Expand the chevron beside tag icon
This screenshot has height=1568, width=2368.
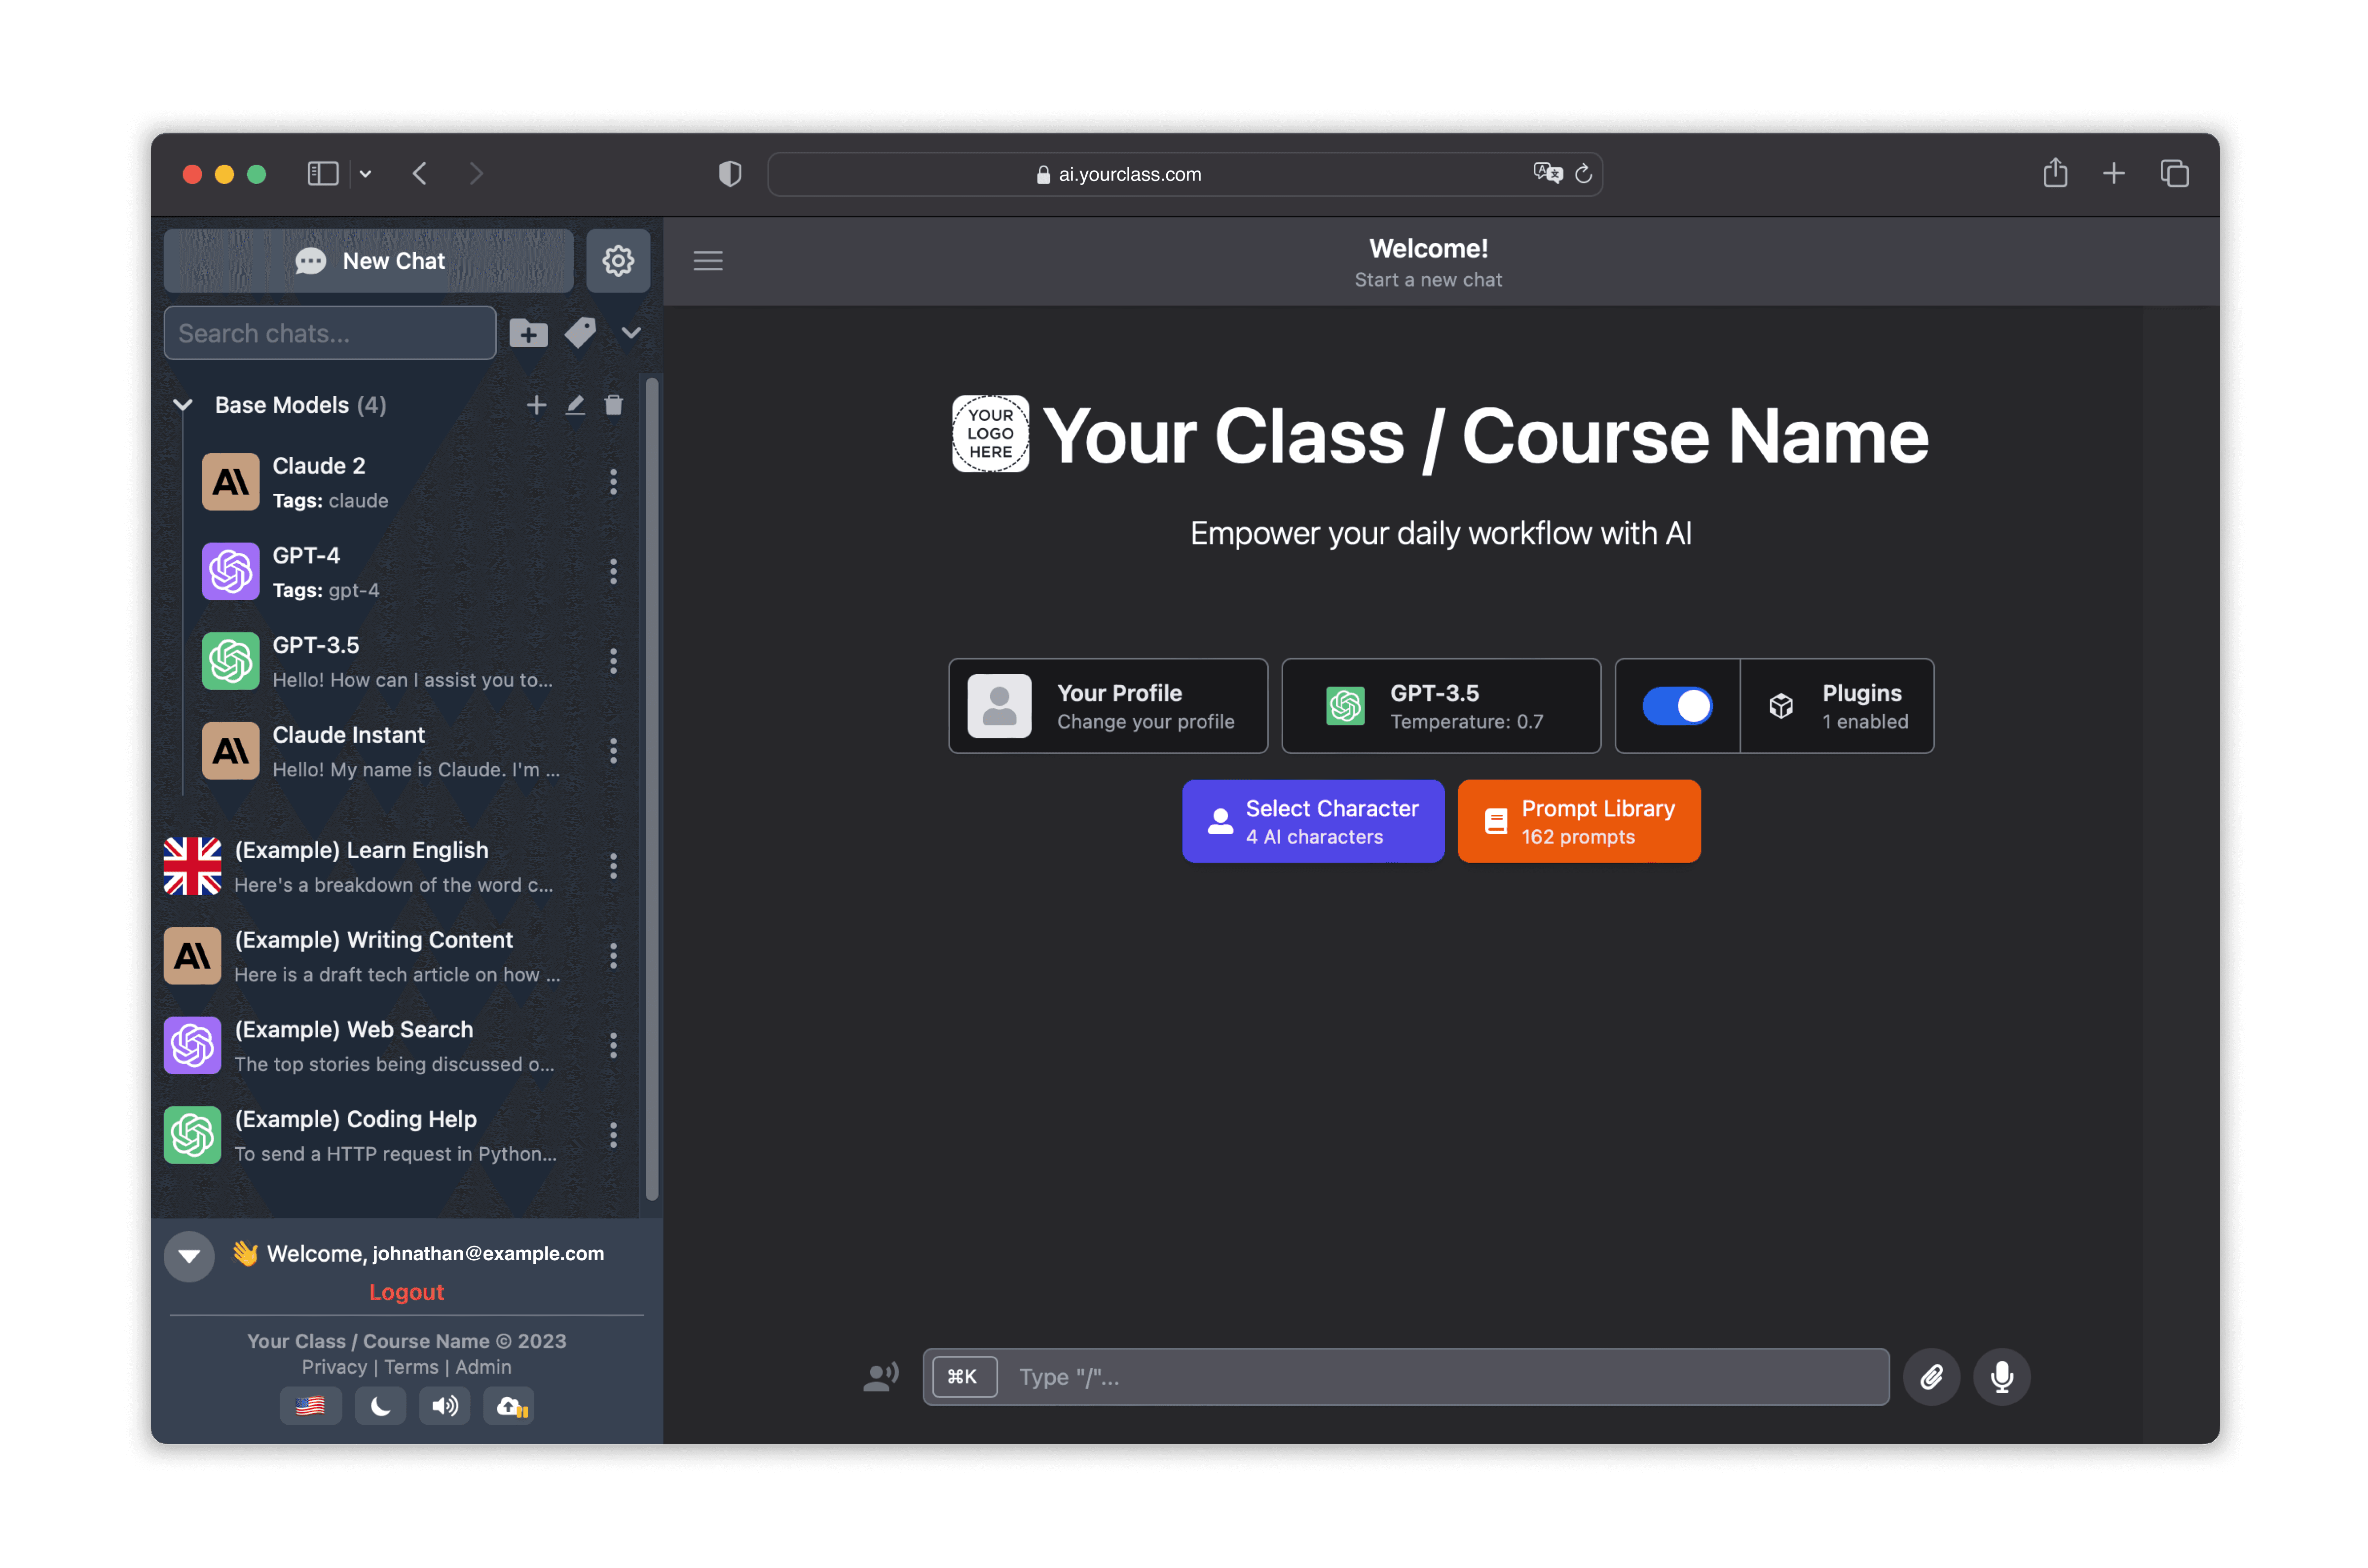[631, 333]
